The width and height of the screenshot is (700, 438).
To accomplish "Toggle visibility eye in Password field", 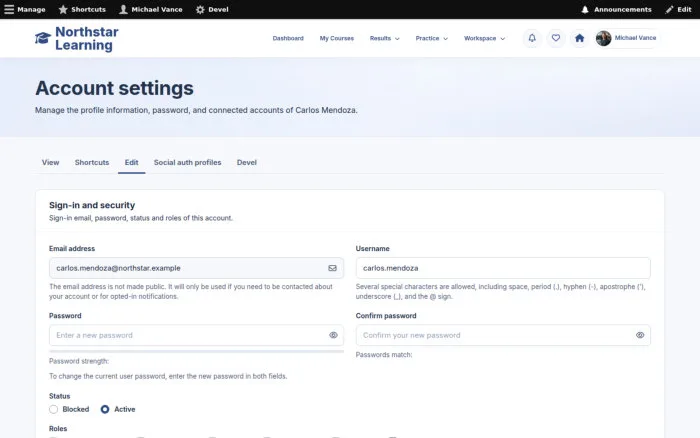I will tap(333, 335).
